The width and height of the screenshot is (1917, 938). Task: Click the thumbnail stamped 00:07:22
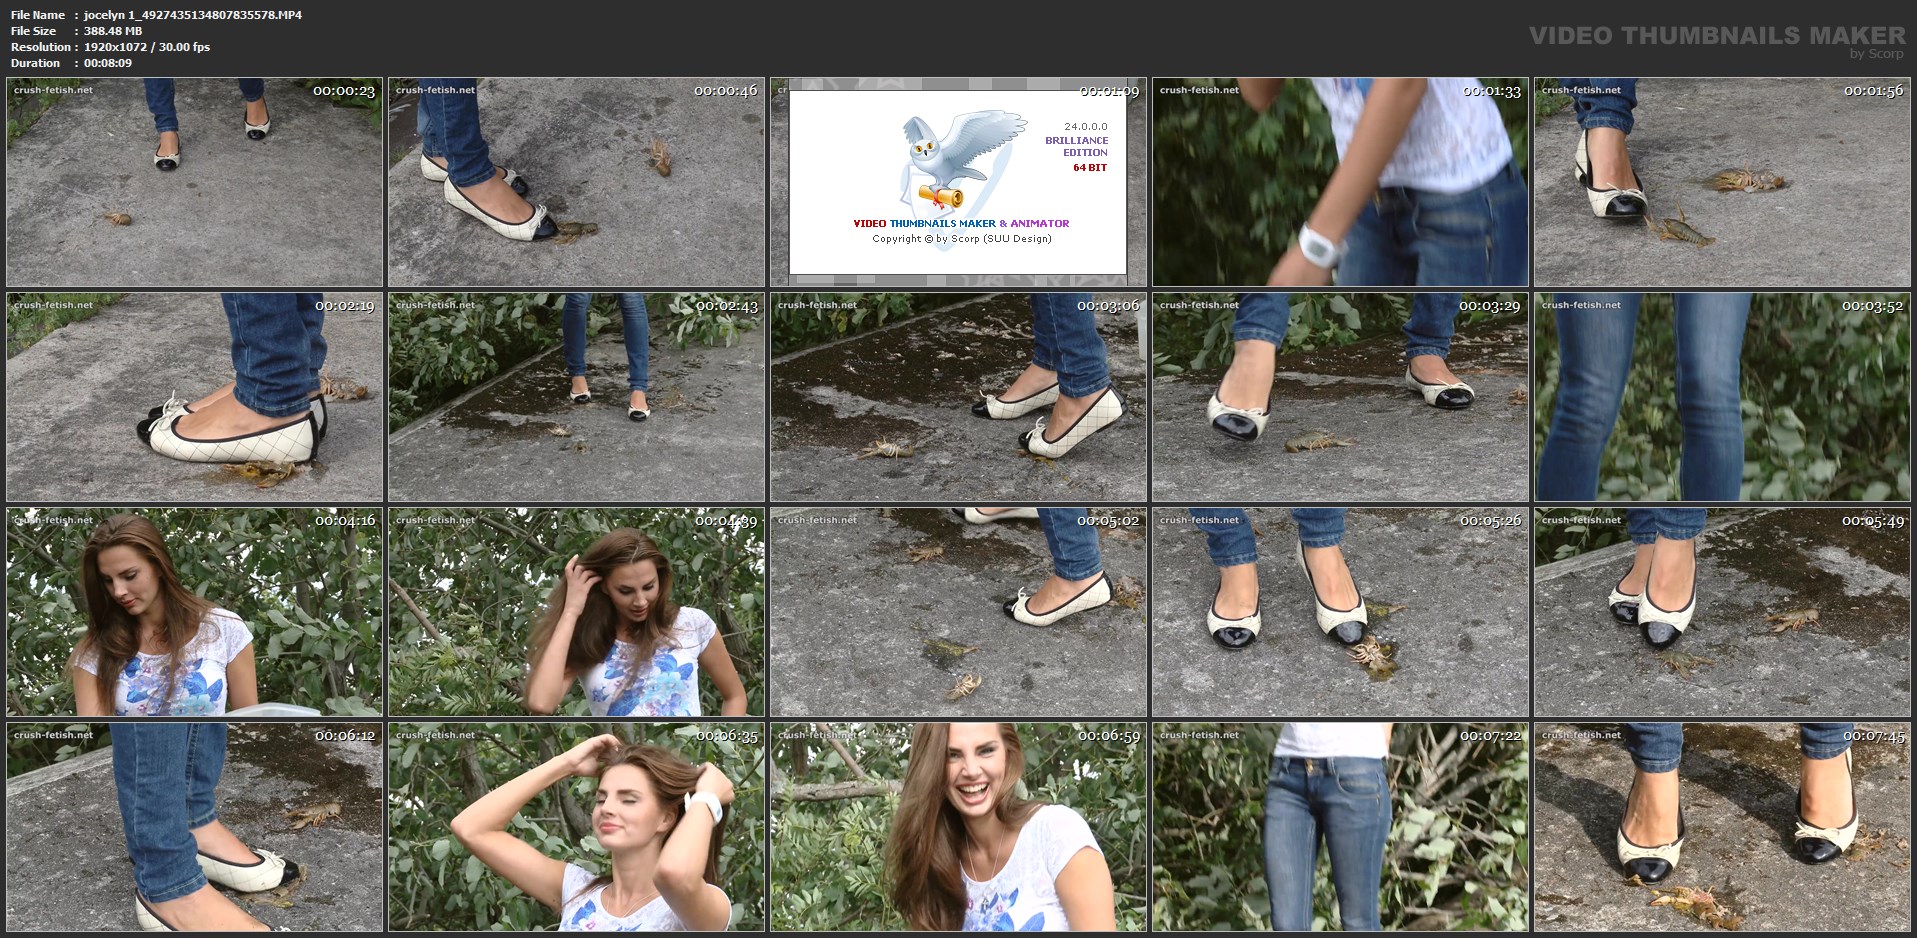coord(1340,827)
